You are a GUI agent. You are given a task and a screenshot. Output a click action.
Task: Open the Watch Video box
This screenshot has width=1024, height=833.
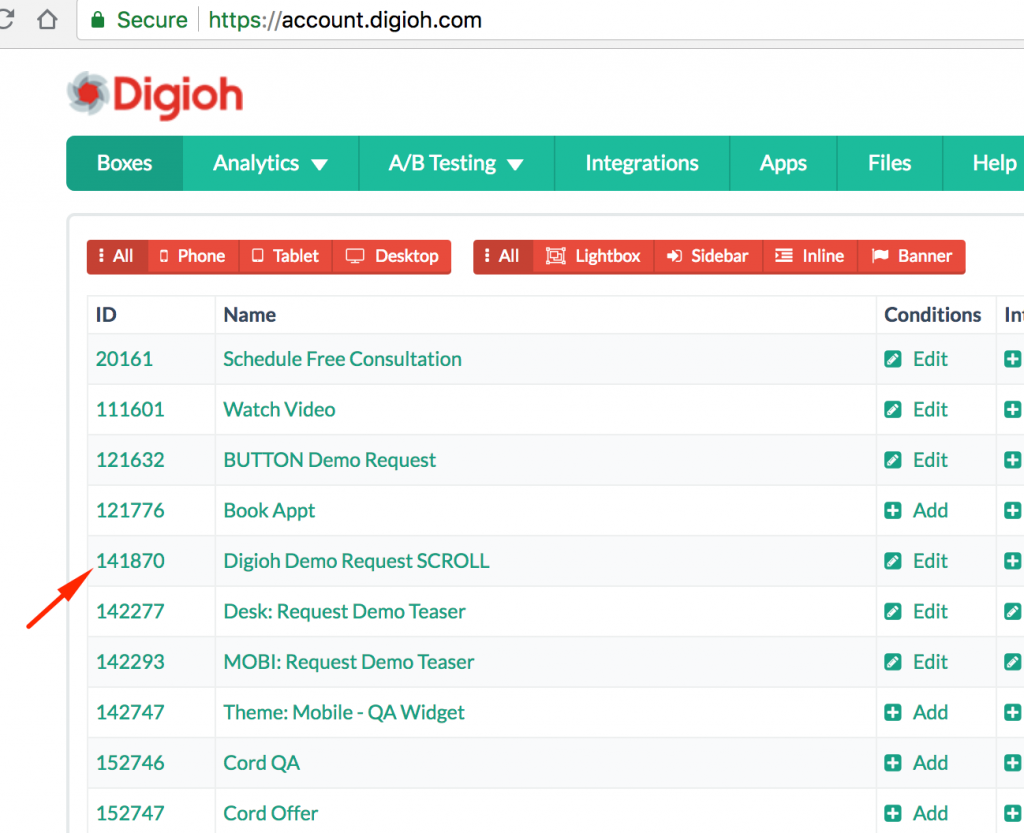pyautogui.click(x=280, y=409)
